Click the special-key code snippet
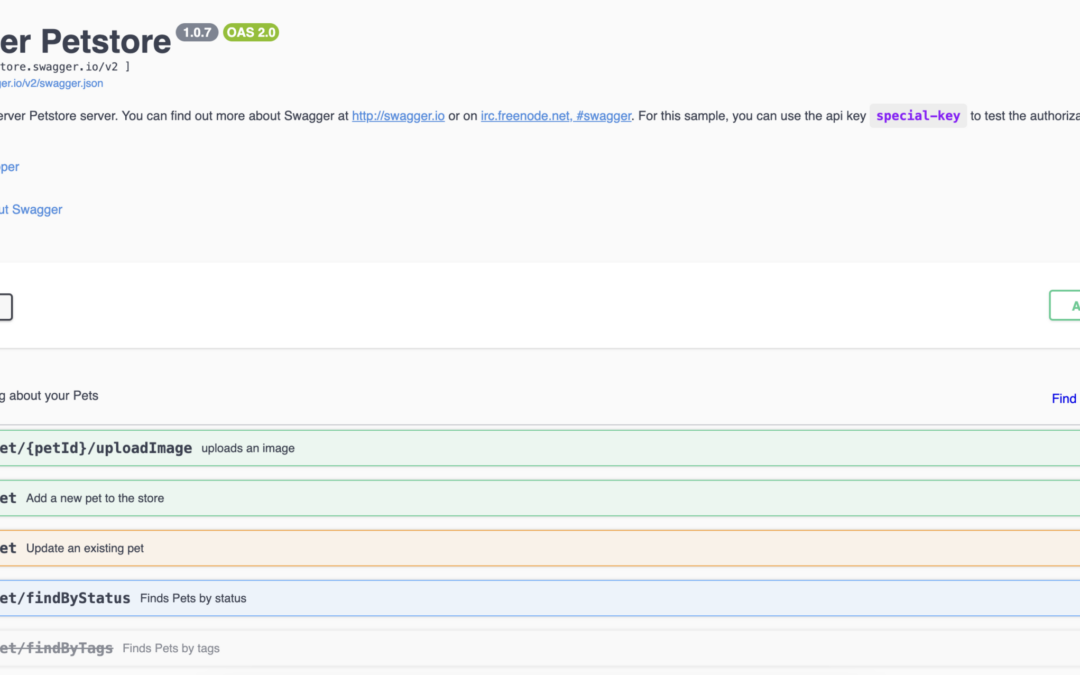The height and width of the screenshot is (675, 1080). 918,116
